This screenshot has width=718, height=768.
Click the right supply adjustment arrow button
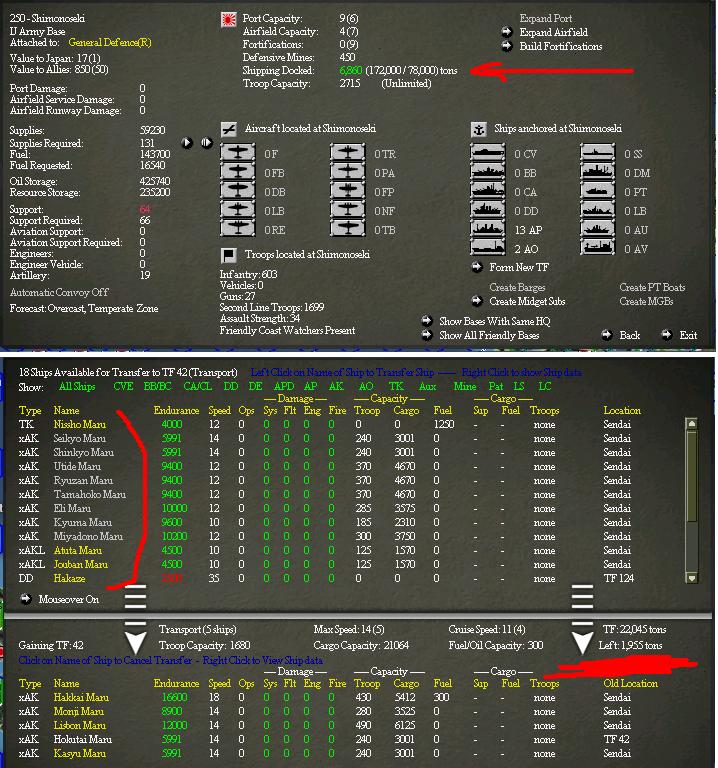(x=207, y=143)
